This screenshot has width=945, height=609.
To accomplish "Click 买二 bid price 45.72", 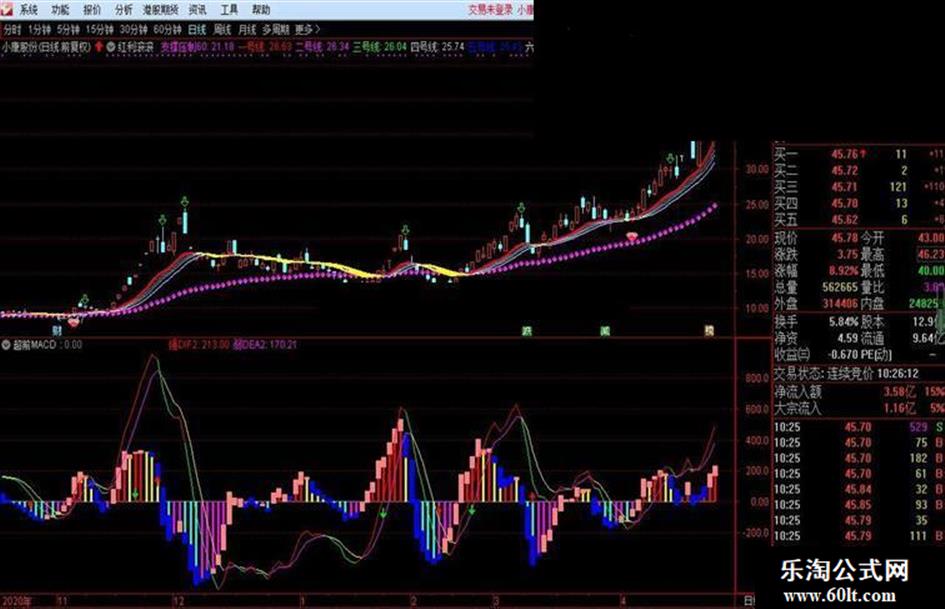I will click(844, 171).
